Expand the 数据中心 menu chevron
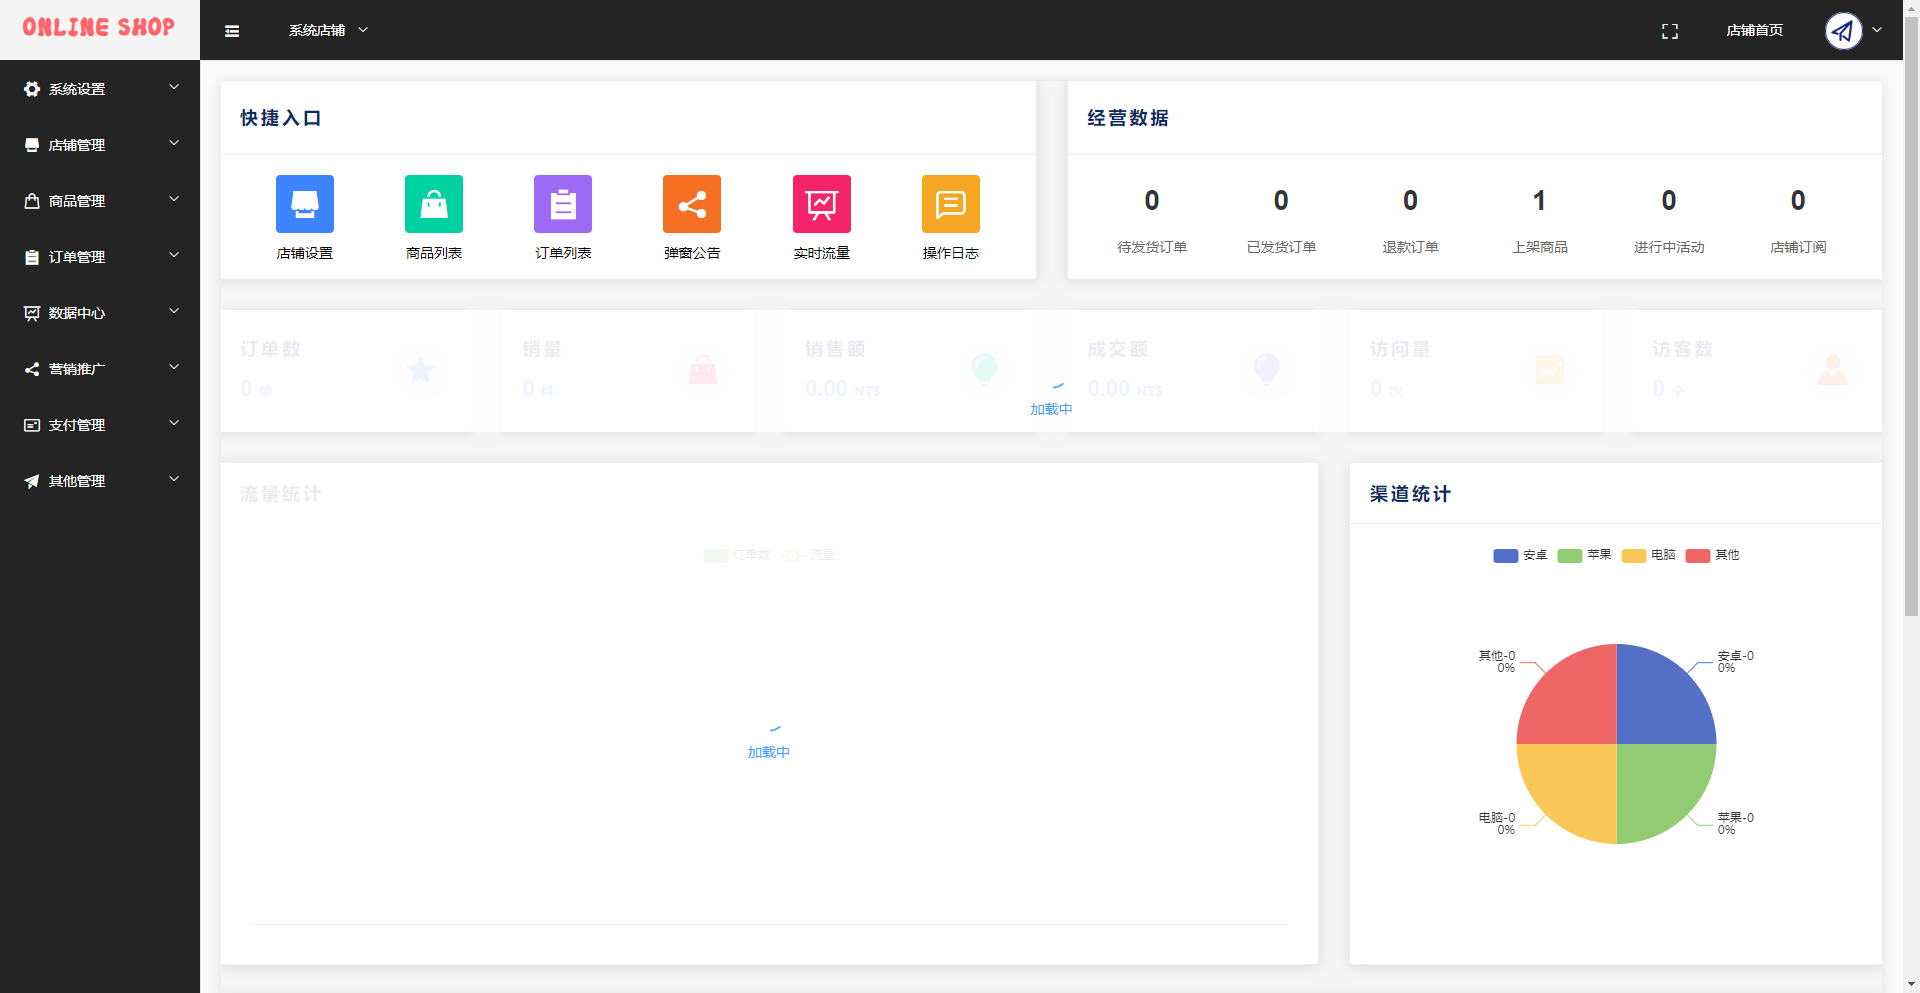The image size is (1920, 993). coord(174,311)
